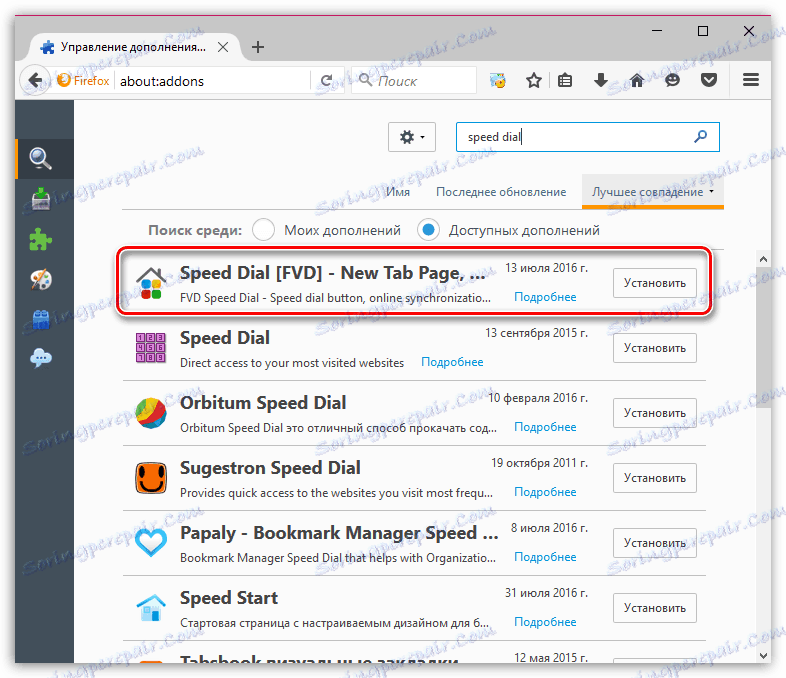Open the Plugins lego brick category

point(41,319)
